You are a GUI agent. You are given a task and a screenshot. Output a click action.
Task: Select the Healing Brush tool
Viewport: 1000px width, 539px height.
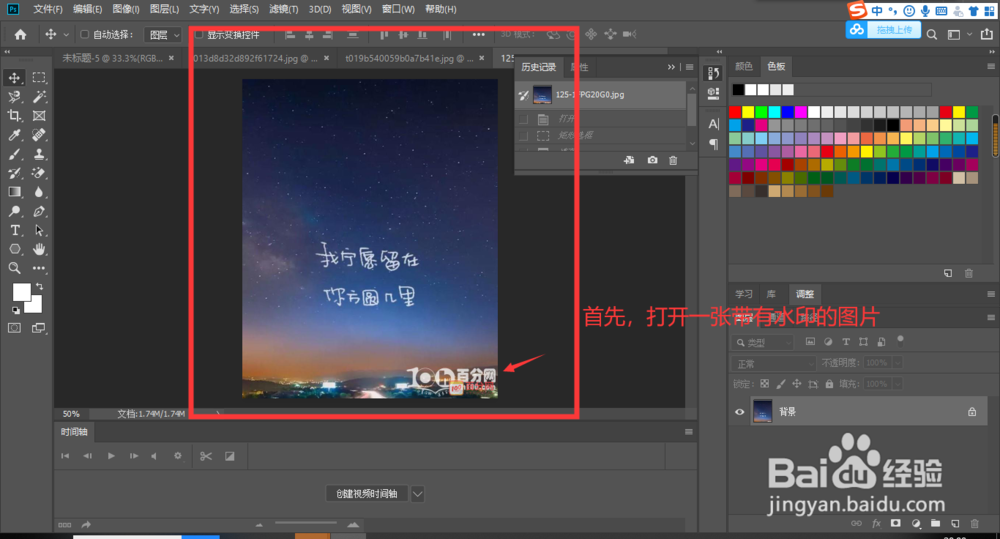click(39, 135)
